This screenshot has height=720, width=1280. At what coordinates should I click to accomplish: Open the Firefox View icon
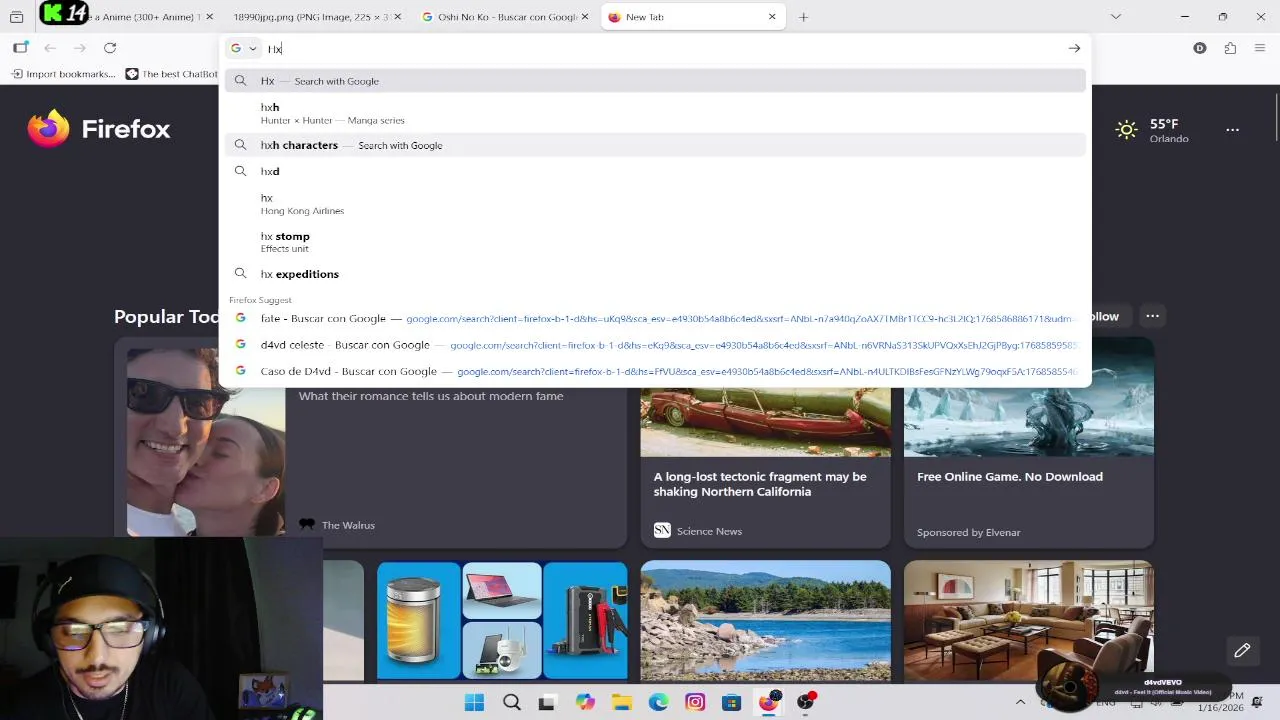click(16, 17)
